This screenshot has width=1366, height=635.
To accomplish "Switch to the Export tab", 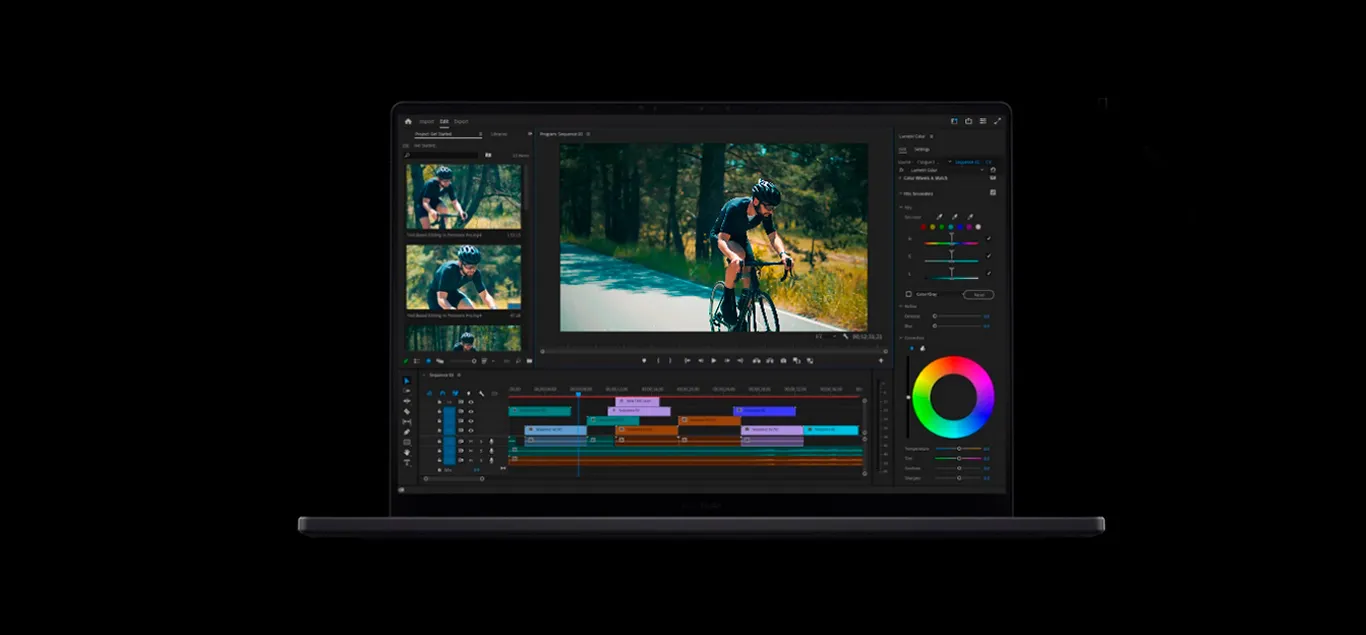I will pos(461,121).
